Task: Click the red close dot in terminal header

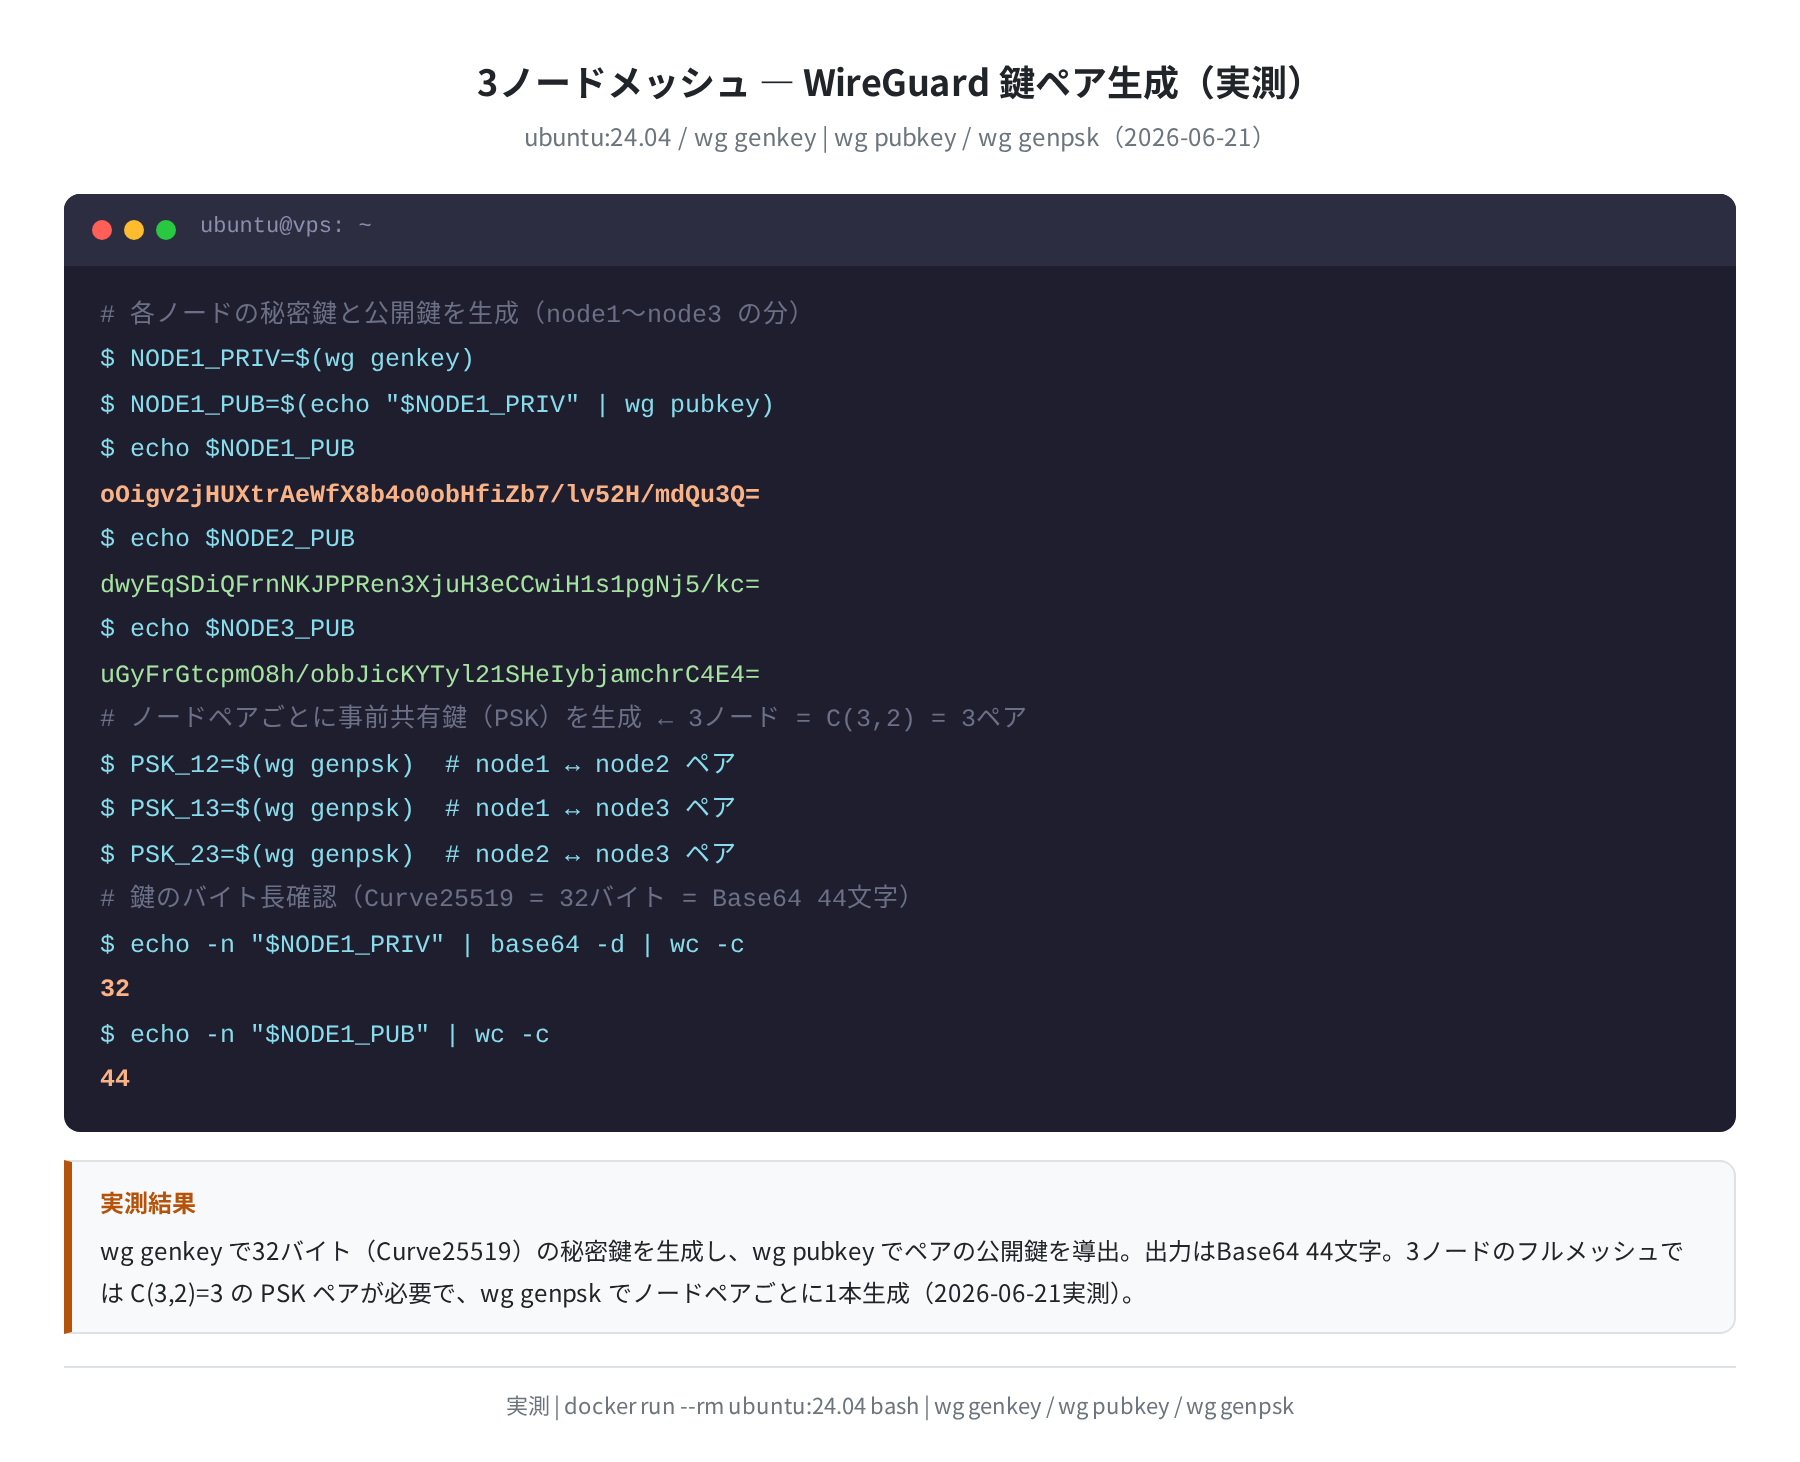Action: click(x=102, y=230)
